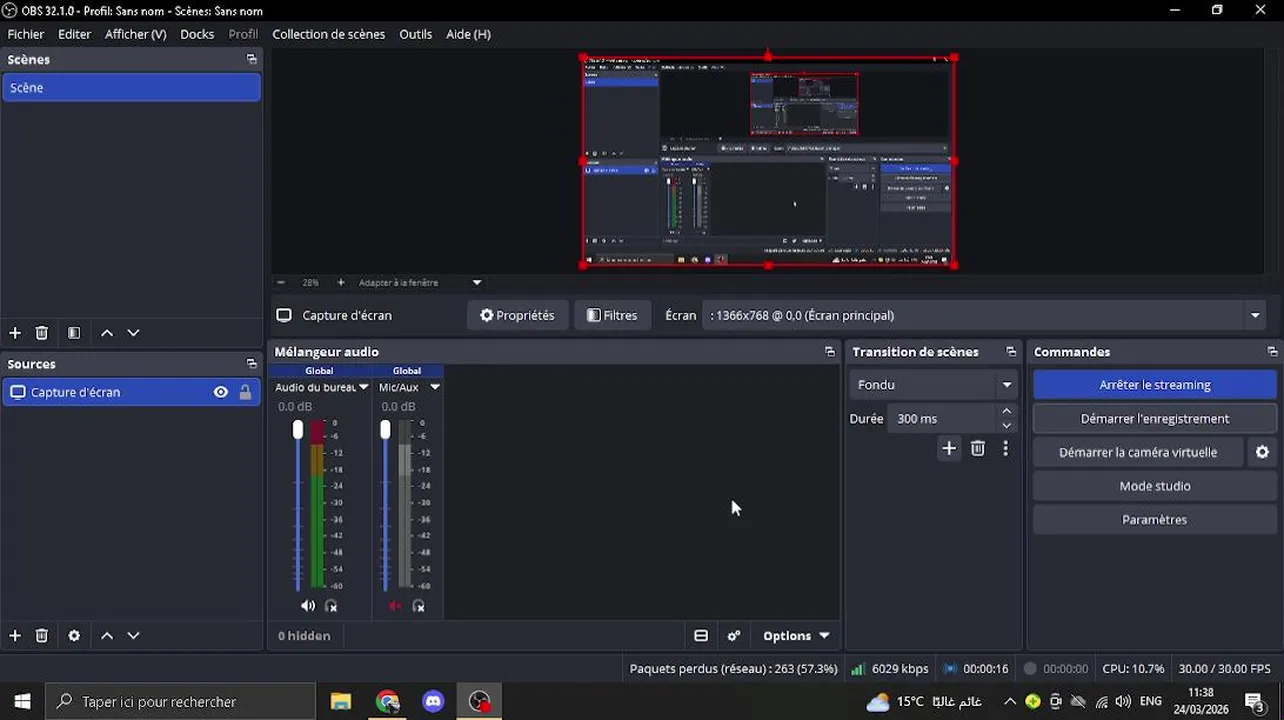
Task: Add a new scene with the plus icon
Action: (15, 333)
